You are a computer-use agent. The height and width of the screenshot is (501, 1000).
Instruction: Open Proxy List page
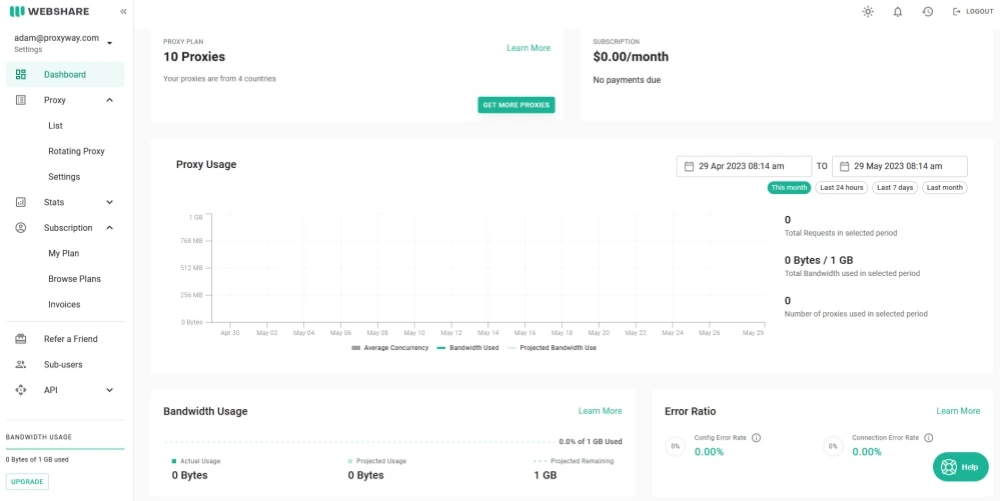[55, 126]
